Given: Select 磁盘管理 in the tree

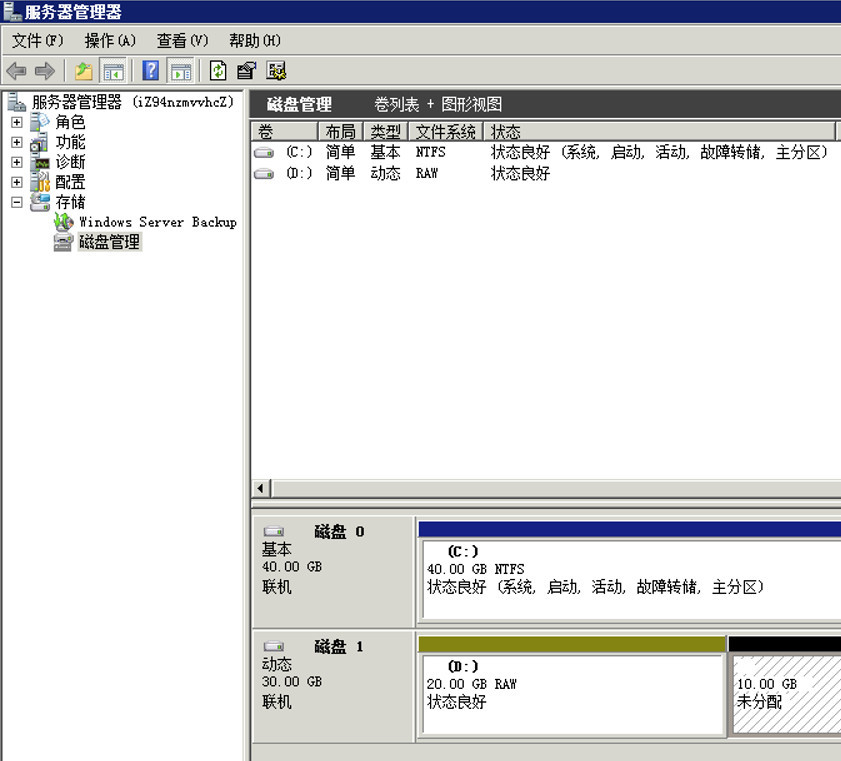Looking at the screenshot, I should (x=109, y=242).
